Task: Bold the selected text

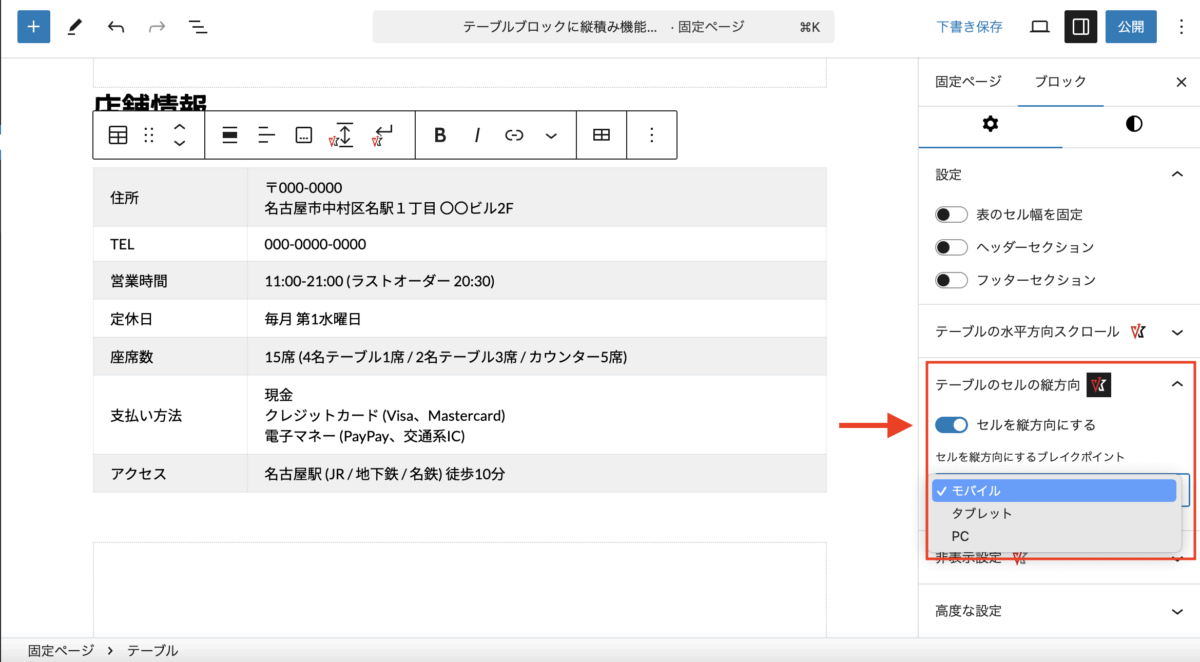Action: coord(439,134)
